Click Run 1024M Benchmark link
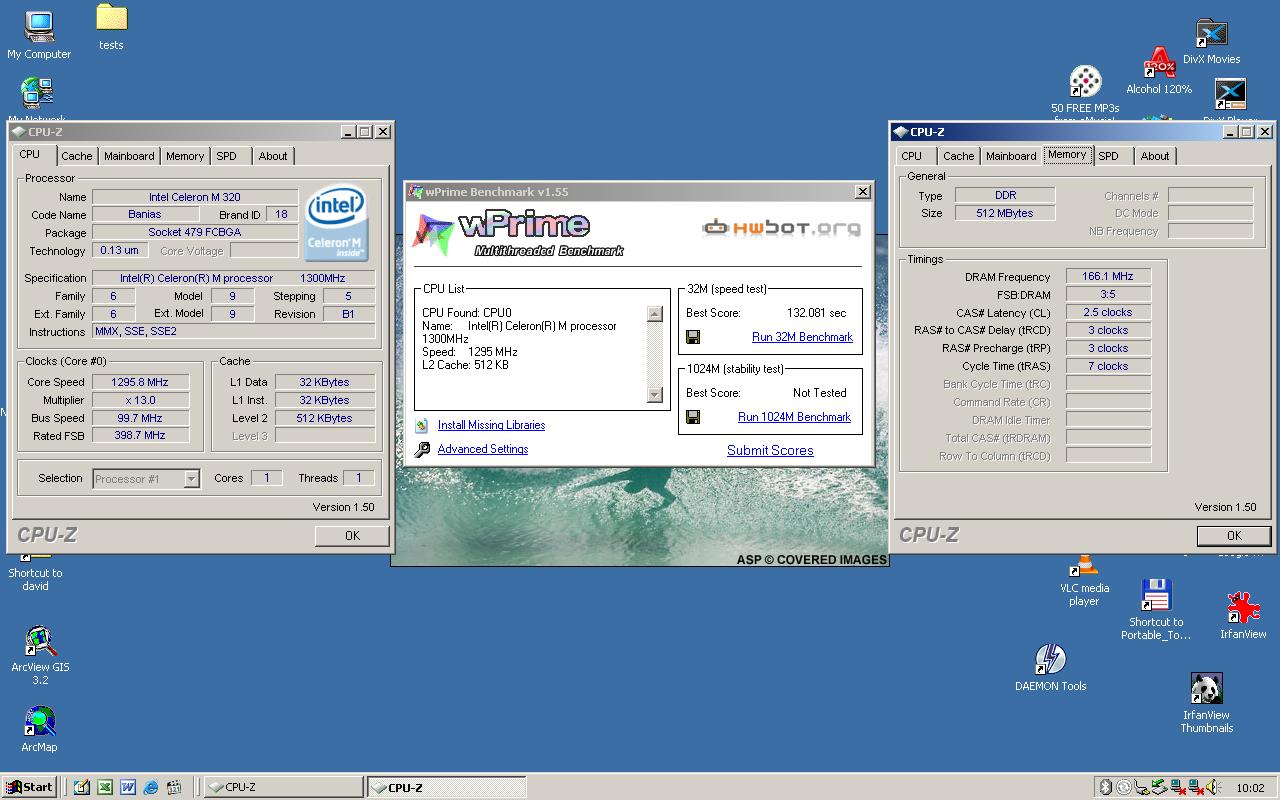Image resolution: width=1280 pixels, height=800 pixels. (794, 417)
